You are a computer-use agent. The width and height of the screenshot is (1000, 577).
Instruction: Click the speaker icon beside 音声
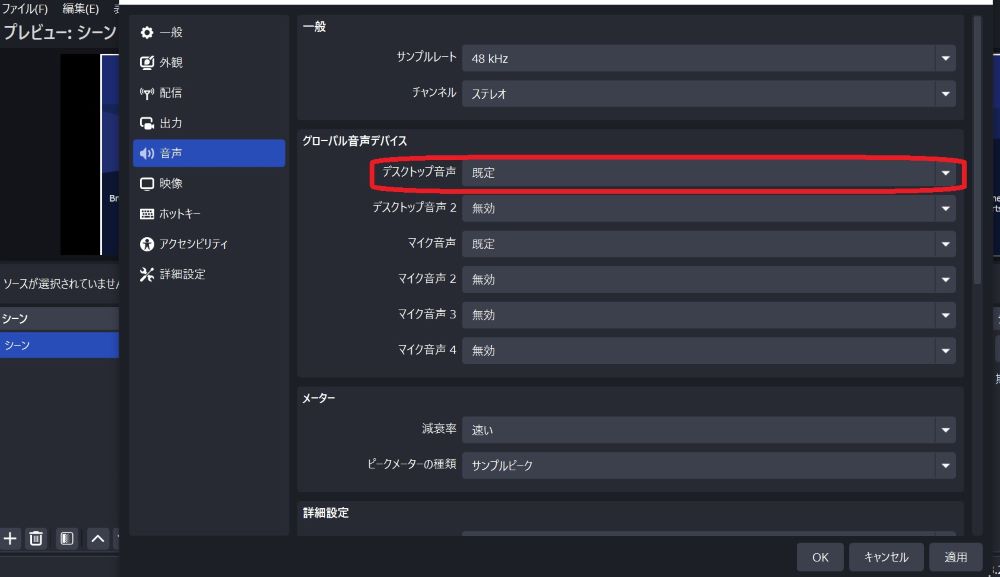[147, 153]
